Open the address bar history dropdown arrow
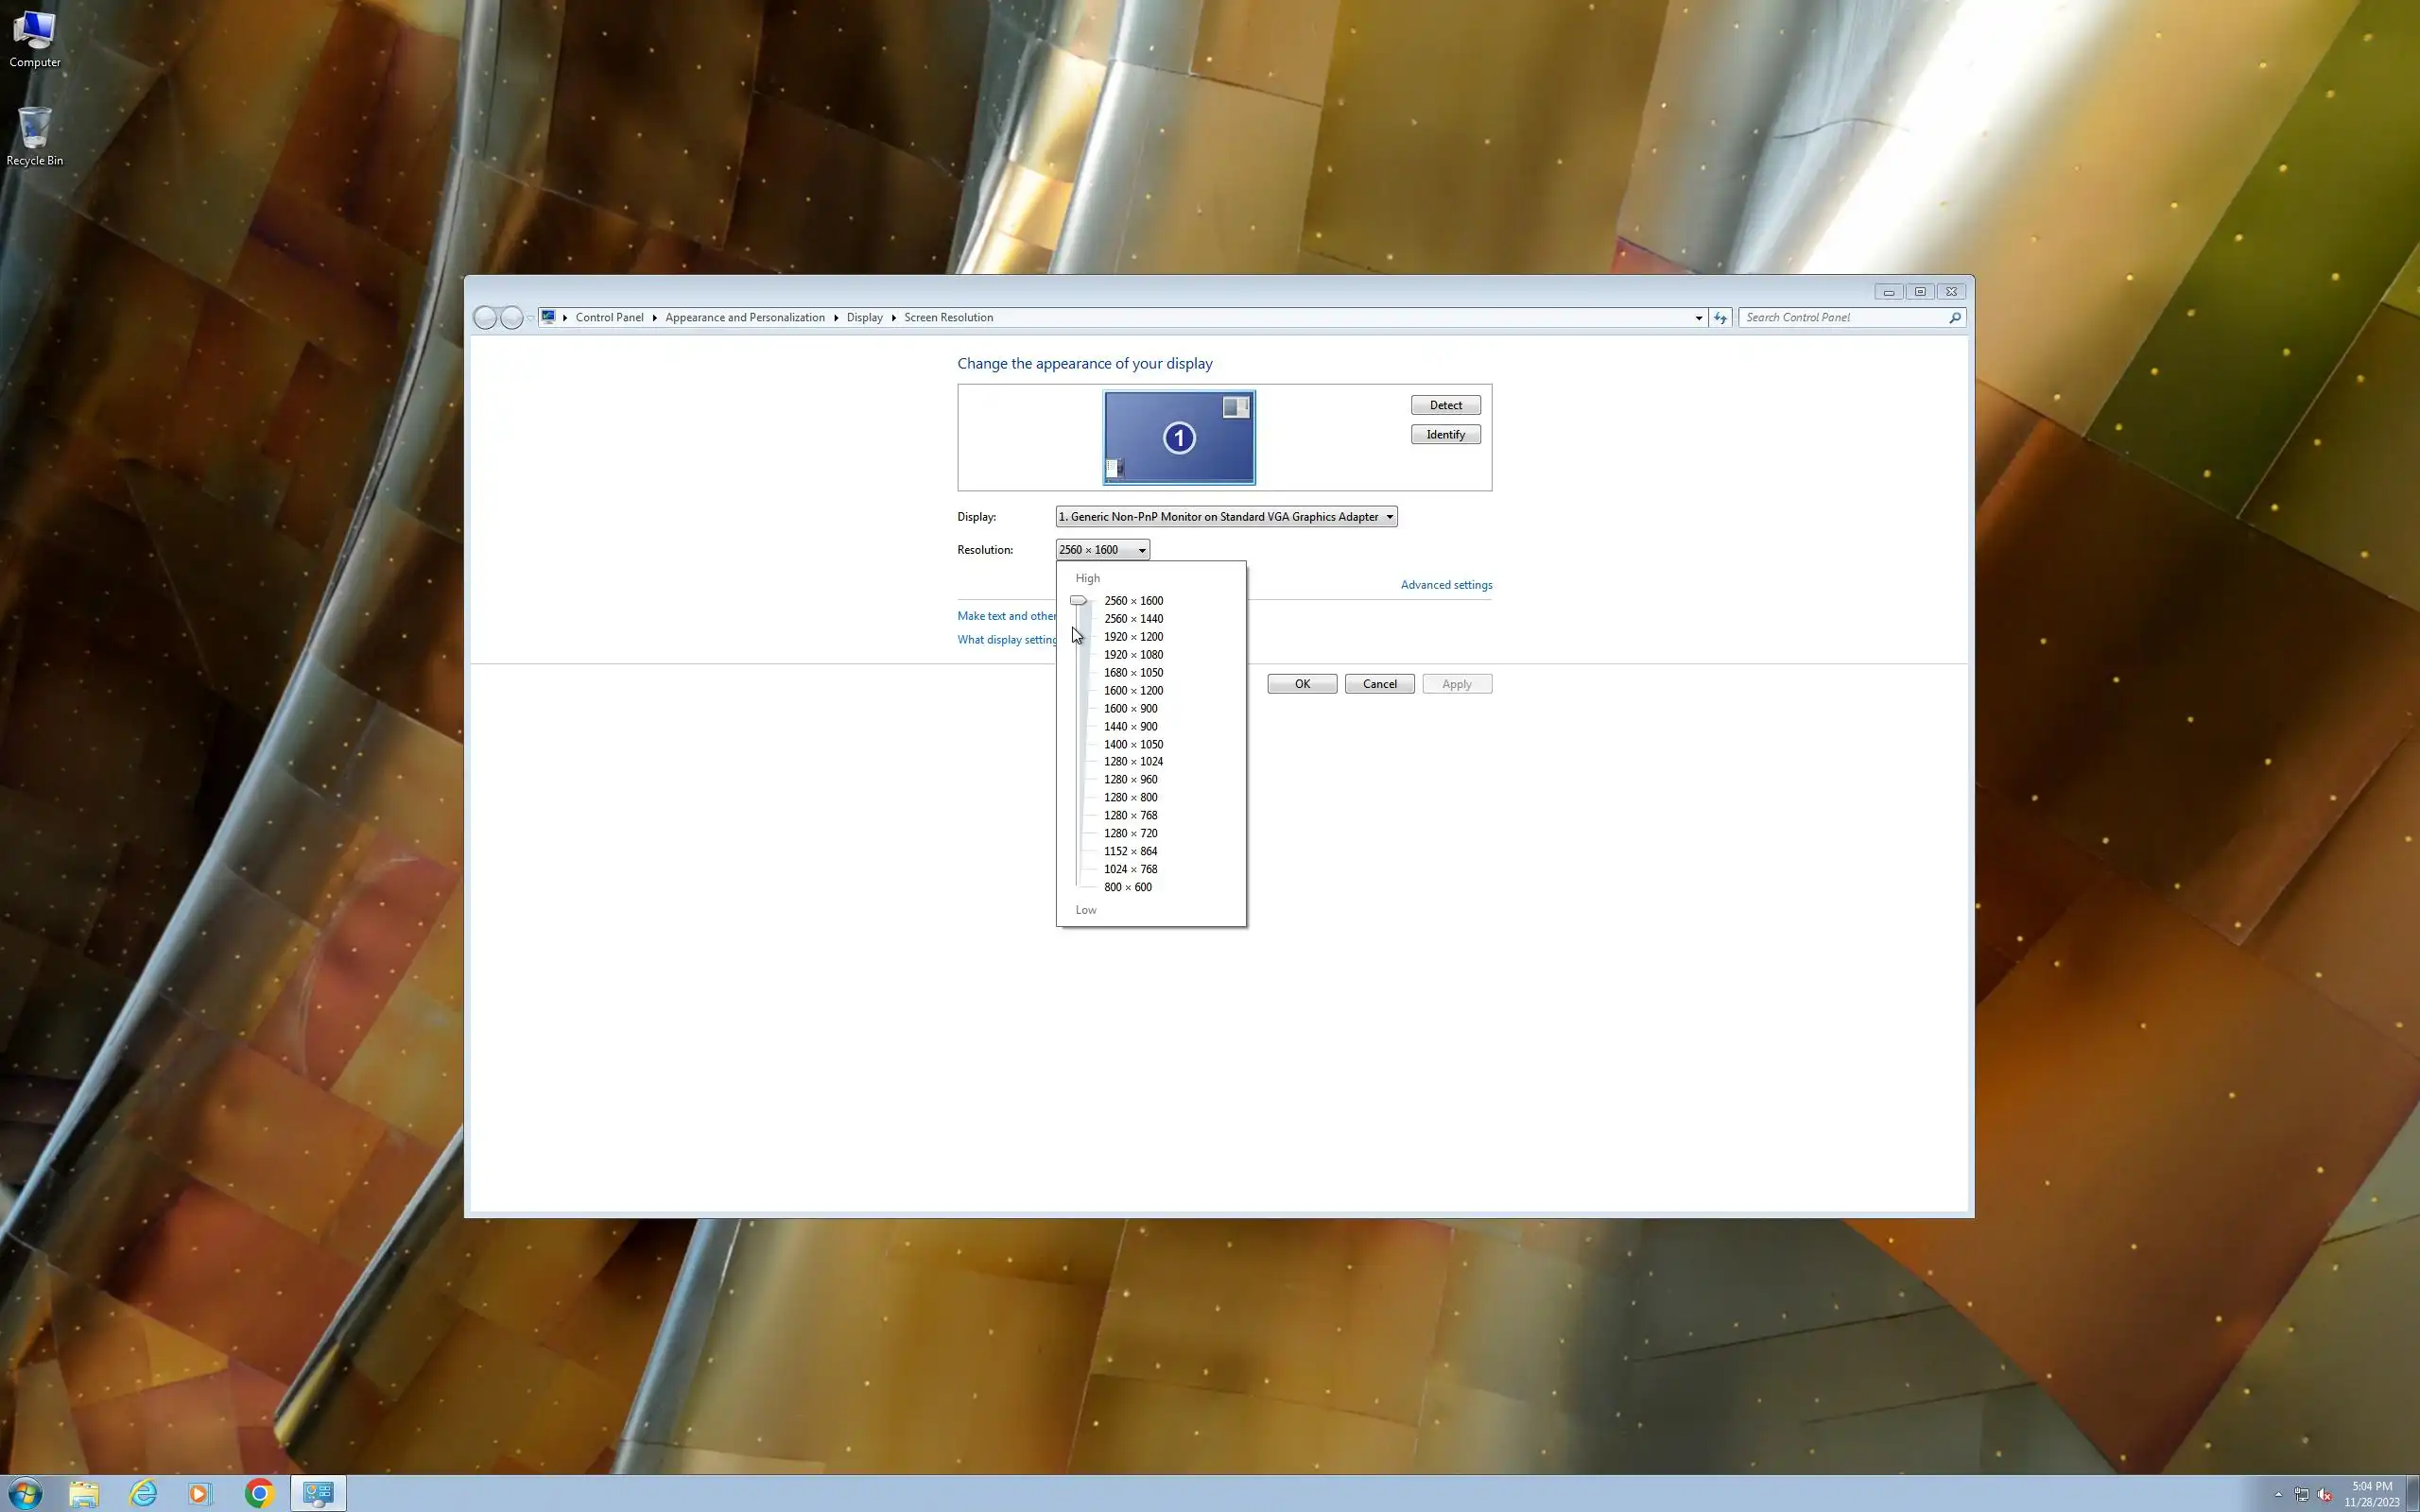The height and width of the screenshot is (1512, 2420). pyautogui.click(x=1698, y=317)
